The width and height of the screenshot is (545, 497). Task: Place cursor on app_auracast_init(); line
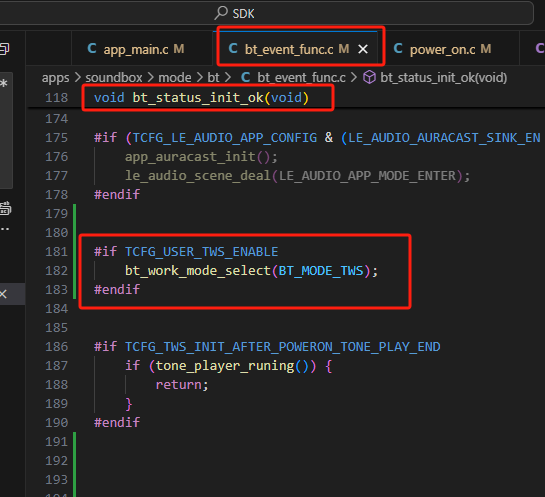pos(201,157)
